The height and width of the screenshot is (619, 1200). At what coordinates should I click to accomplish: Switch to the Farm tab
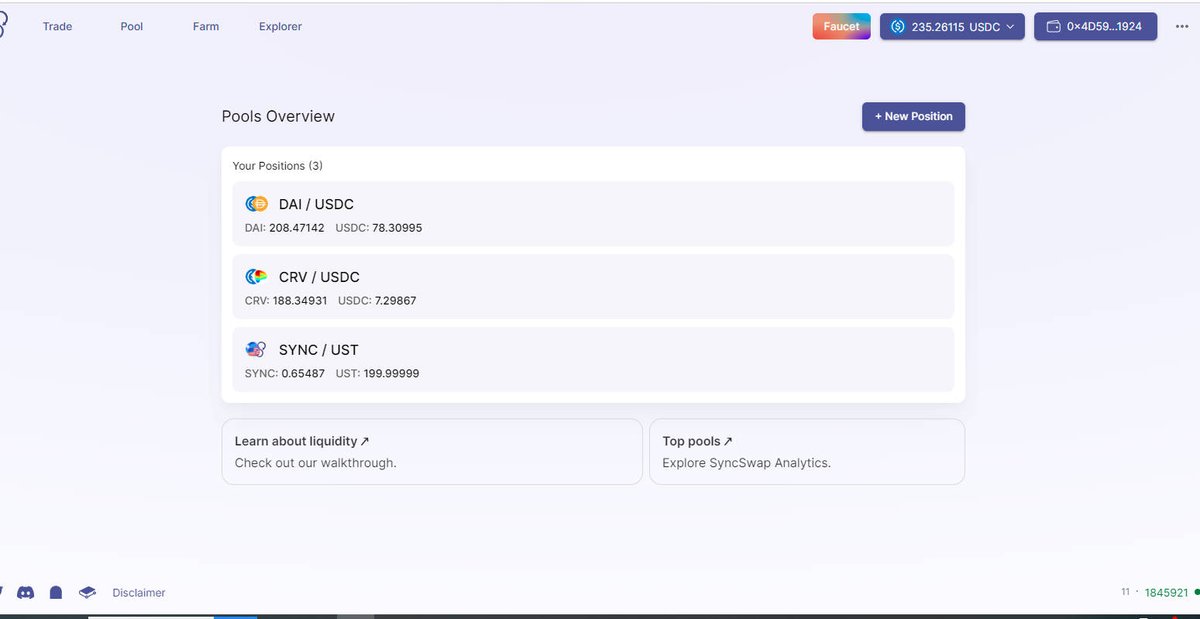[x=206, y=26]
